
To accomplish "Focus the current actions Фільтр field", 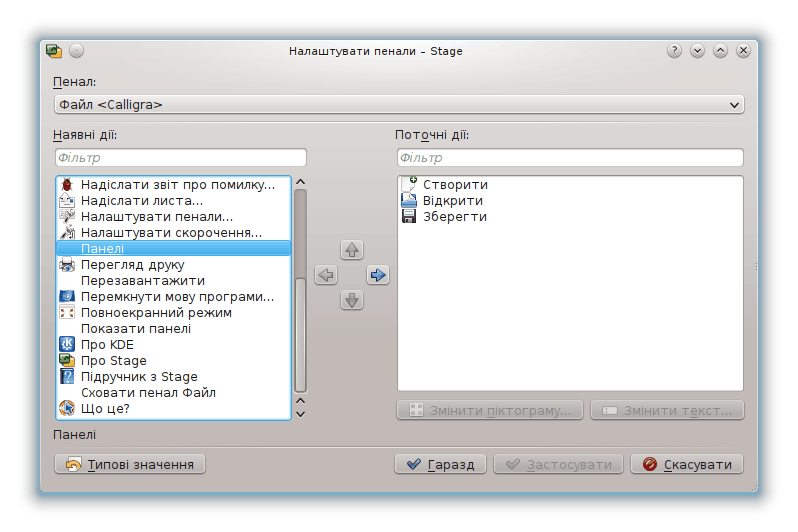I will 570,158.
